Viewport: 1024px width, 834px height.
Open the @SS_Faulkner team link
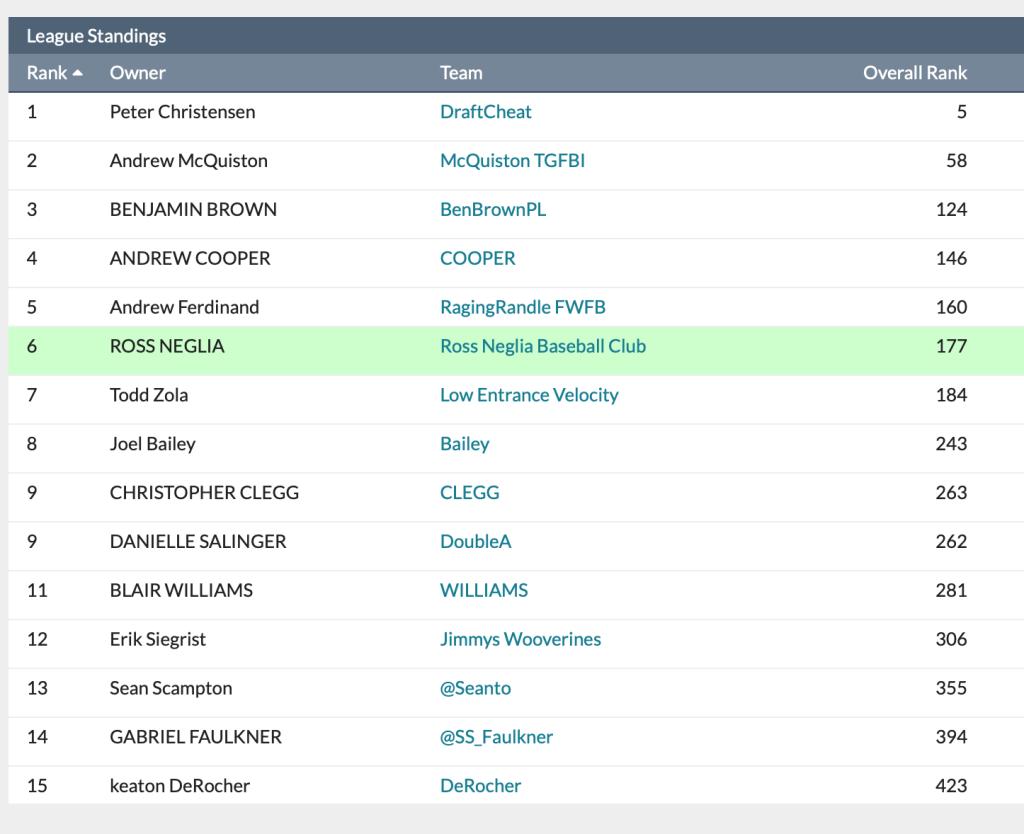coord(497,738)
